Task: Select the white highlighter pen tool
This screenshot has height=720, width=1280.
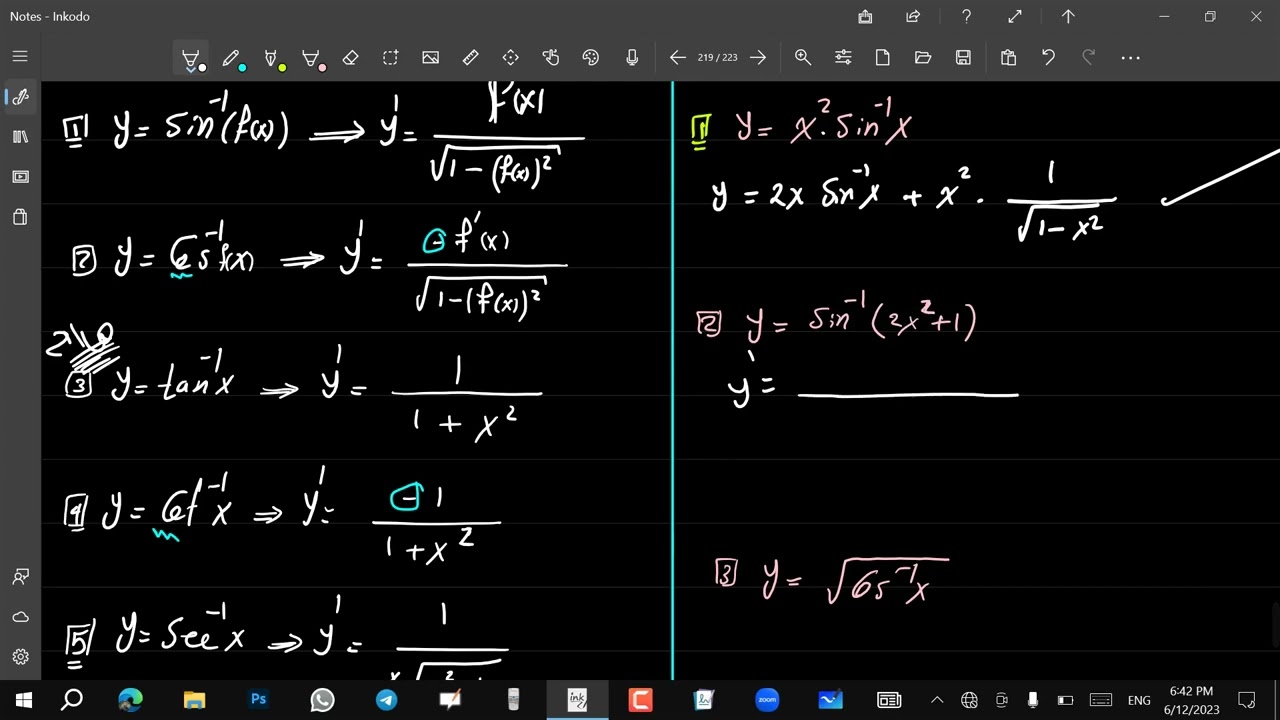Action: click(190, 58)
